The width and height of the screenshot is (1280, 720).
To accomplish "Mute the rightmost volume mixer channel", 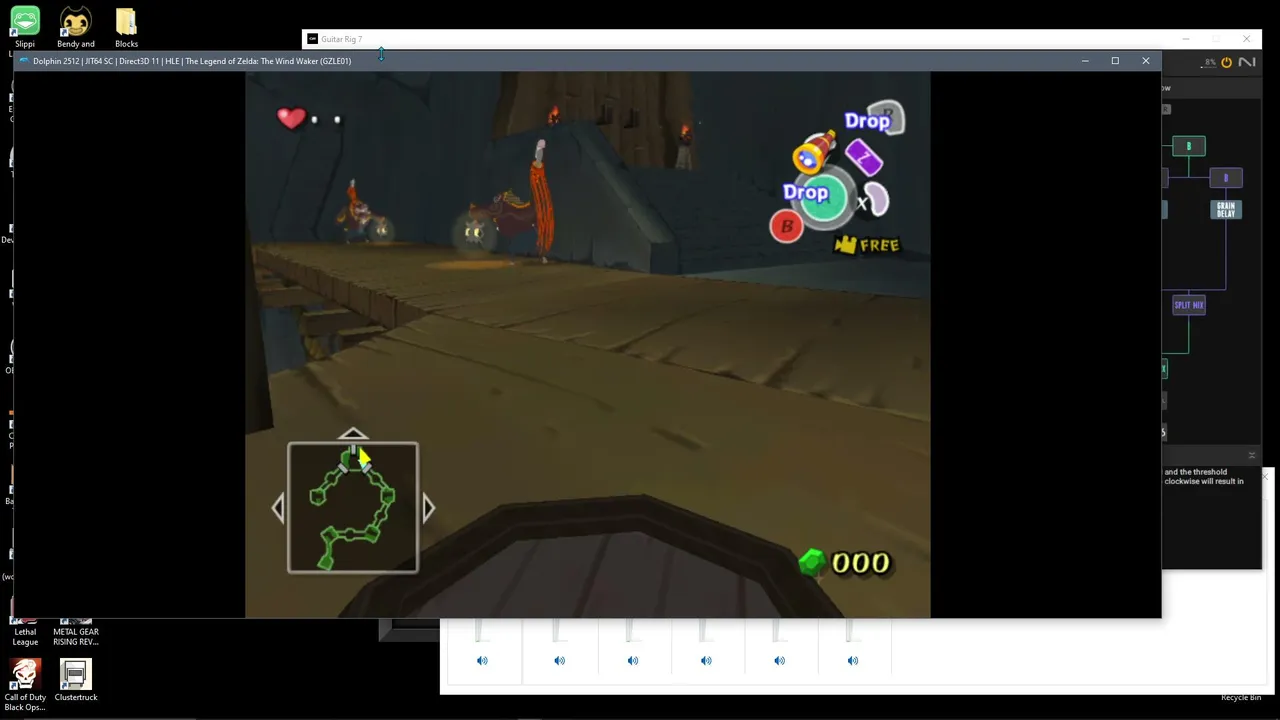I will pos(853,660).
